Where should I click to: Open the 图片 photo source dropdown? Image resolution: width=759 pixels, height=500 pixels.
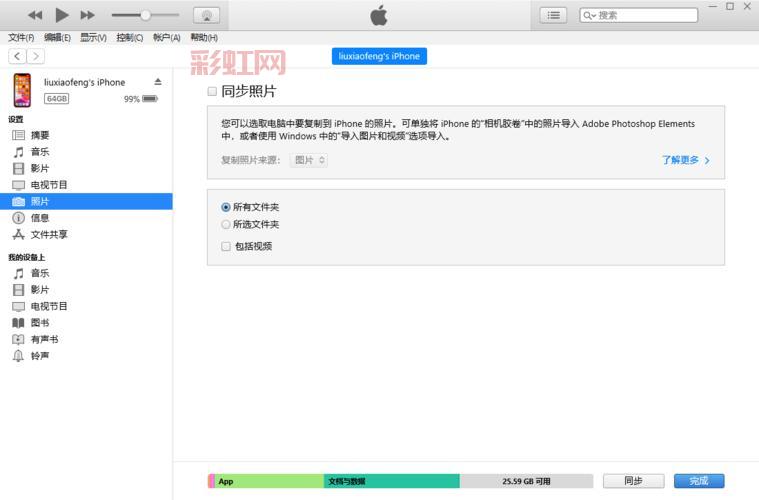tap(309, 160)
